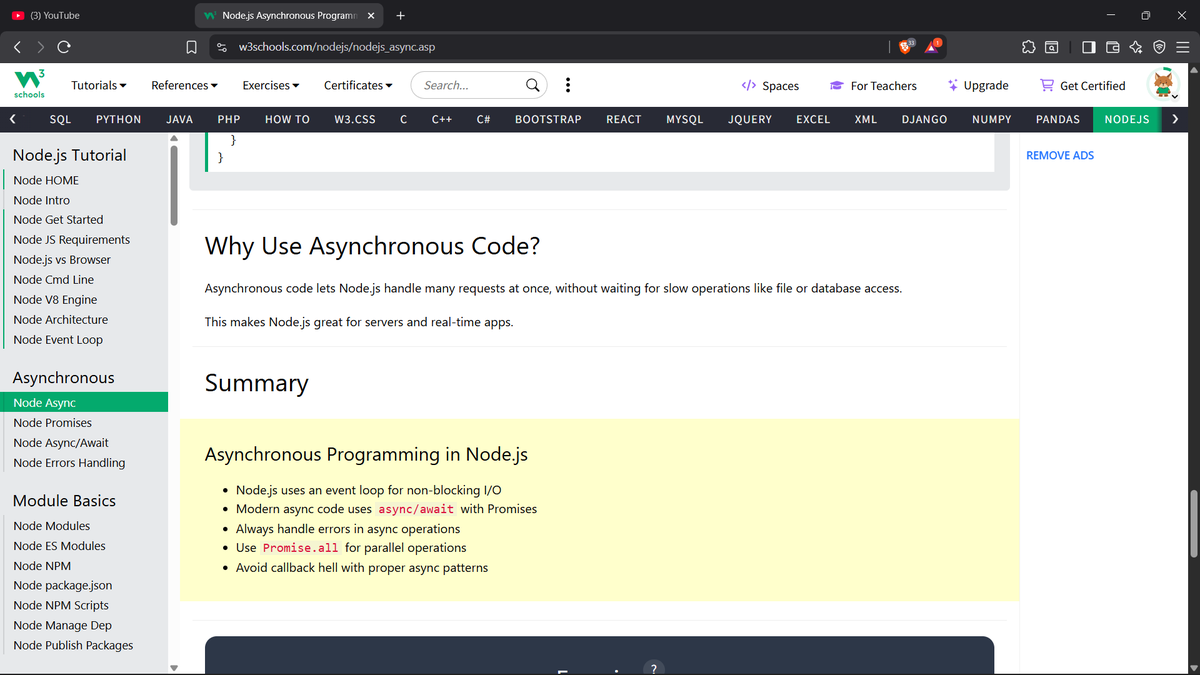Click the bookmark icon in the address bar
This screenshot has height=675, width=1200.
pos(191,47)
